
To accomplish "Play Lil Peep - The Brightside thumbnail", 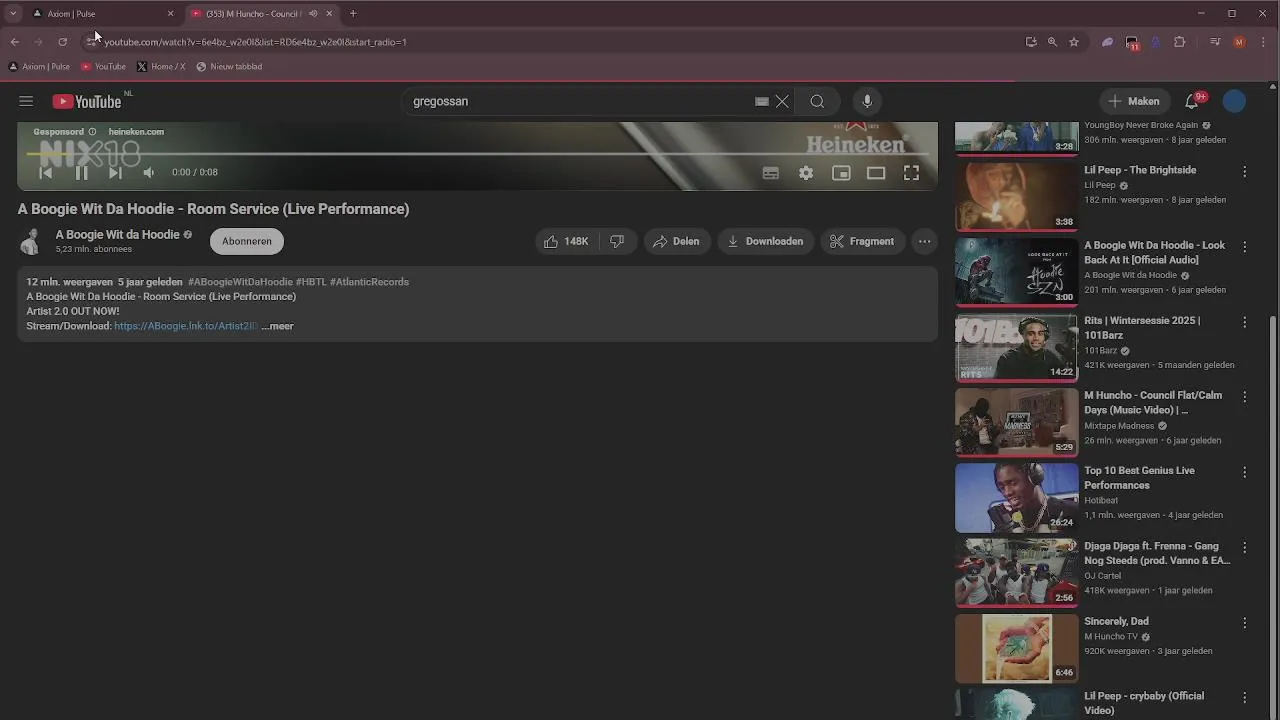I will click(x=1016, y=197).
